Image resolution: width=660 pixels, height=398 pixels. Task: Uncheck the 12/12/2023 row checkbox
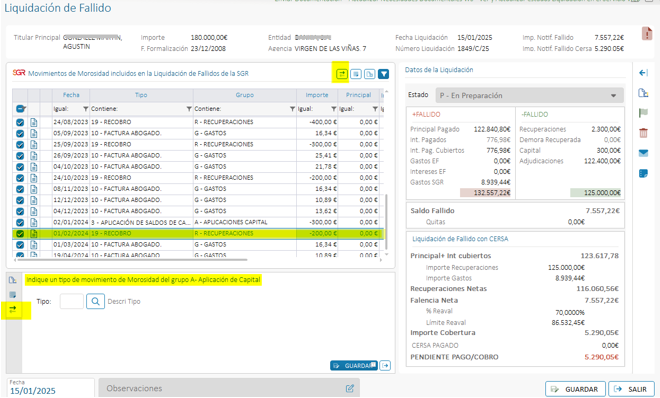(20, 200)
